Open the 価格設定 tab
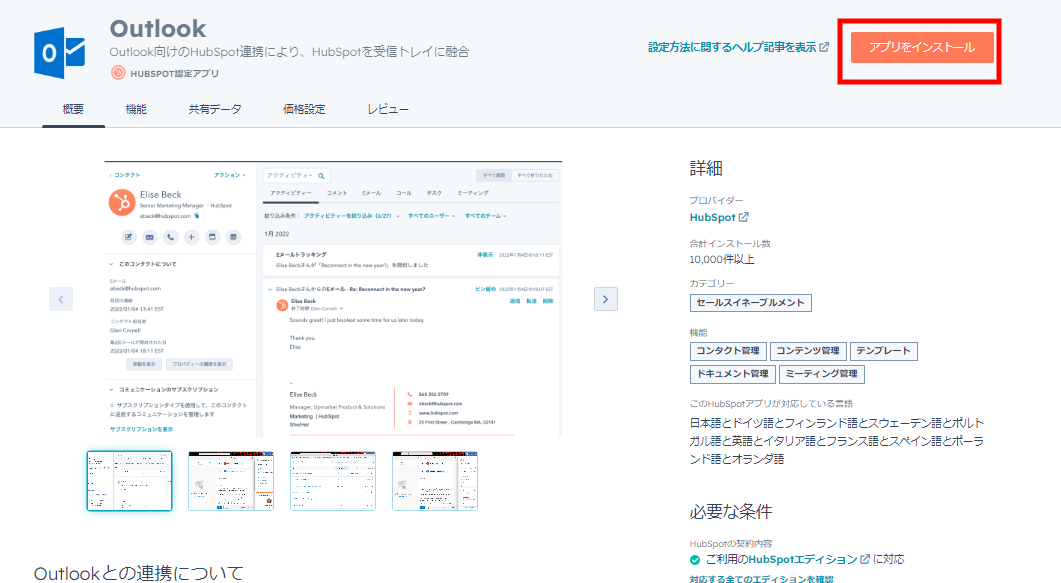 coord(304,109)
